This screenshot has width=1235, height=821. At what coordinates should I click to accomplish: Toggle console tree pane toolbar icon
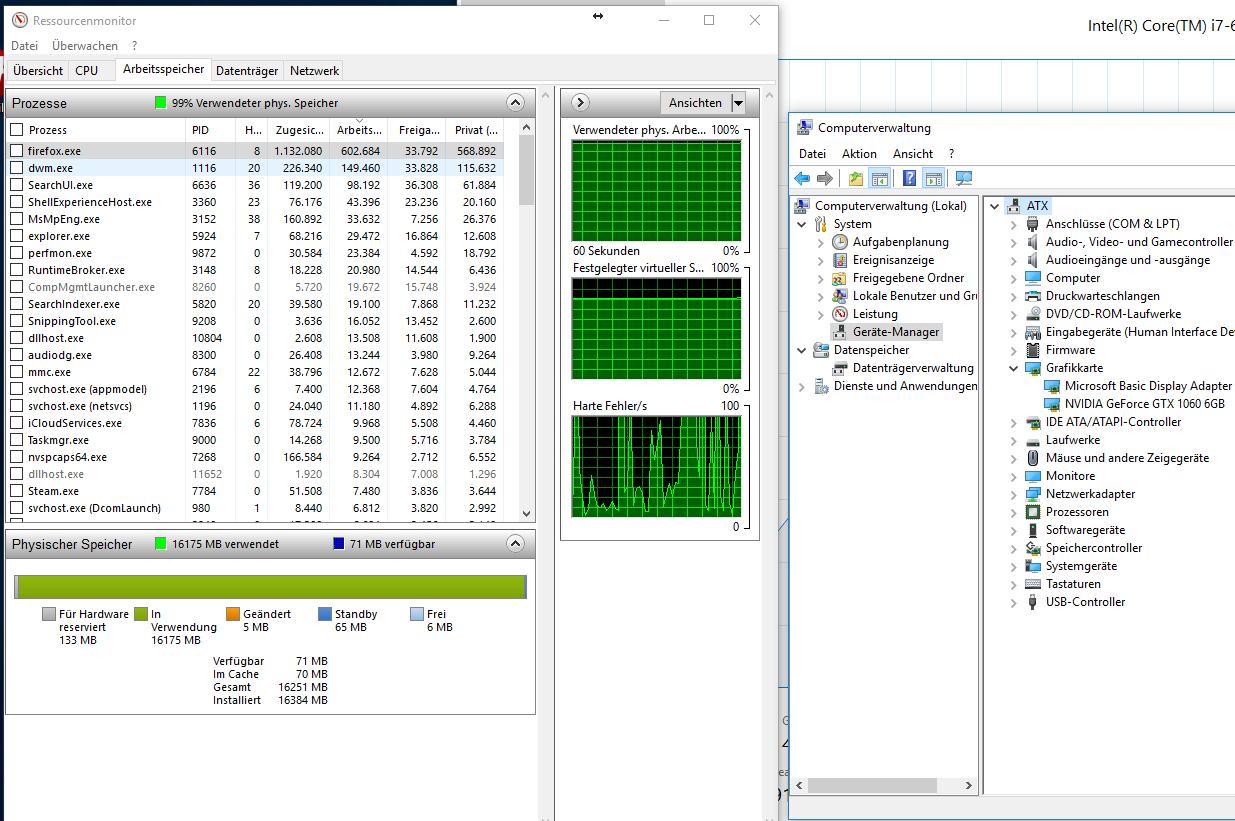click(x=879, y=178)
